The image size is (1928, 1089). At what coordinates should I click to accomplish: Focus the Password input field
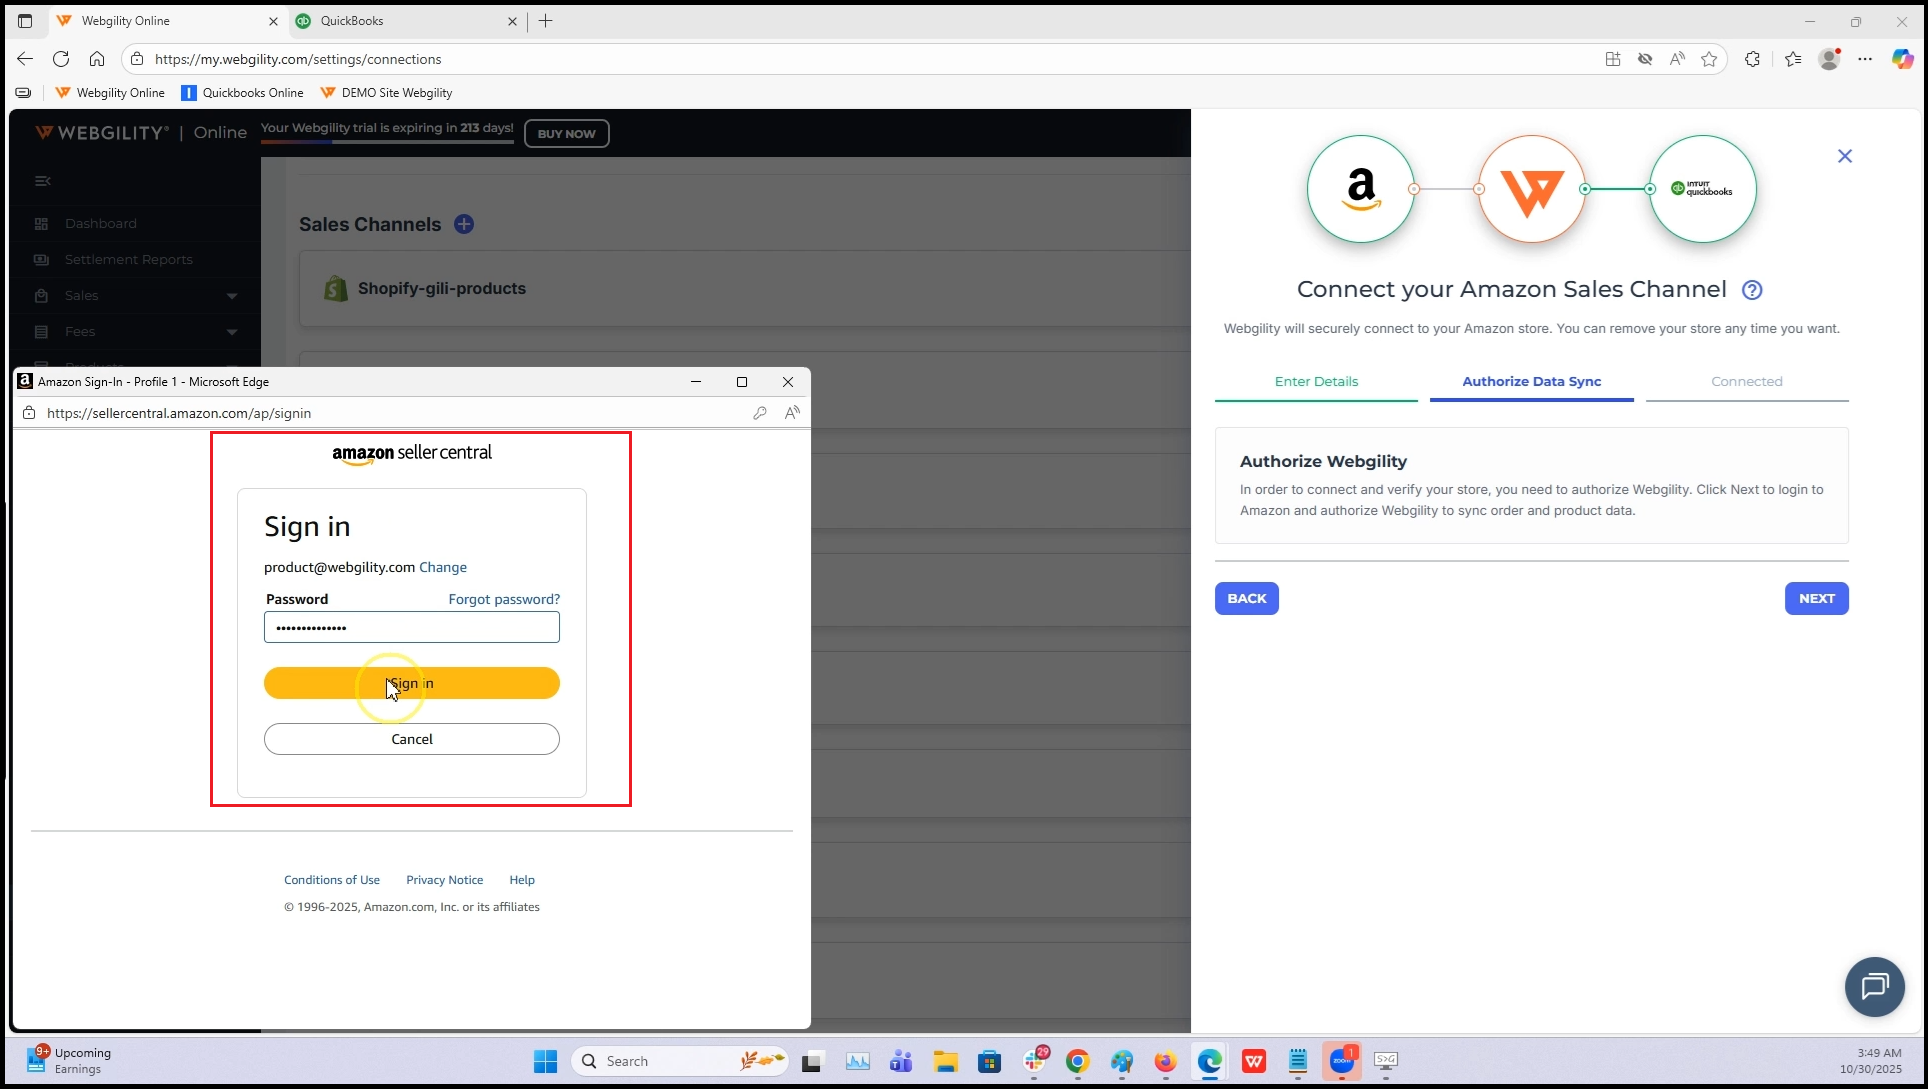tap(412, 628)
